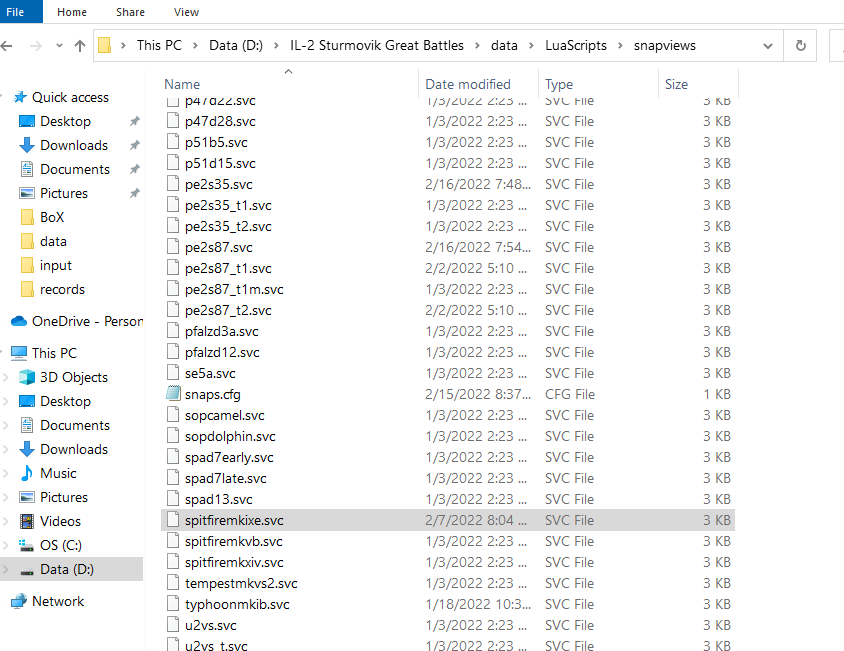Click the Forward navigation arrow
The image size is (844, 651).
(x=36, y=46)
